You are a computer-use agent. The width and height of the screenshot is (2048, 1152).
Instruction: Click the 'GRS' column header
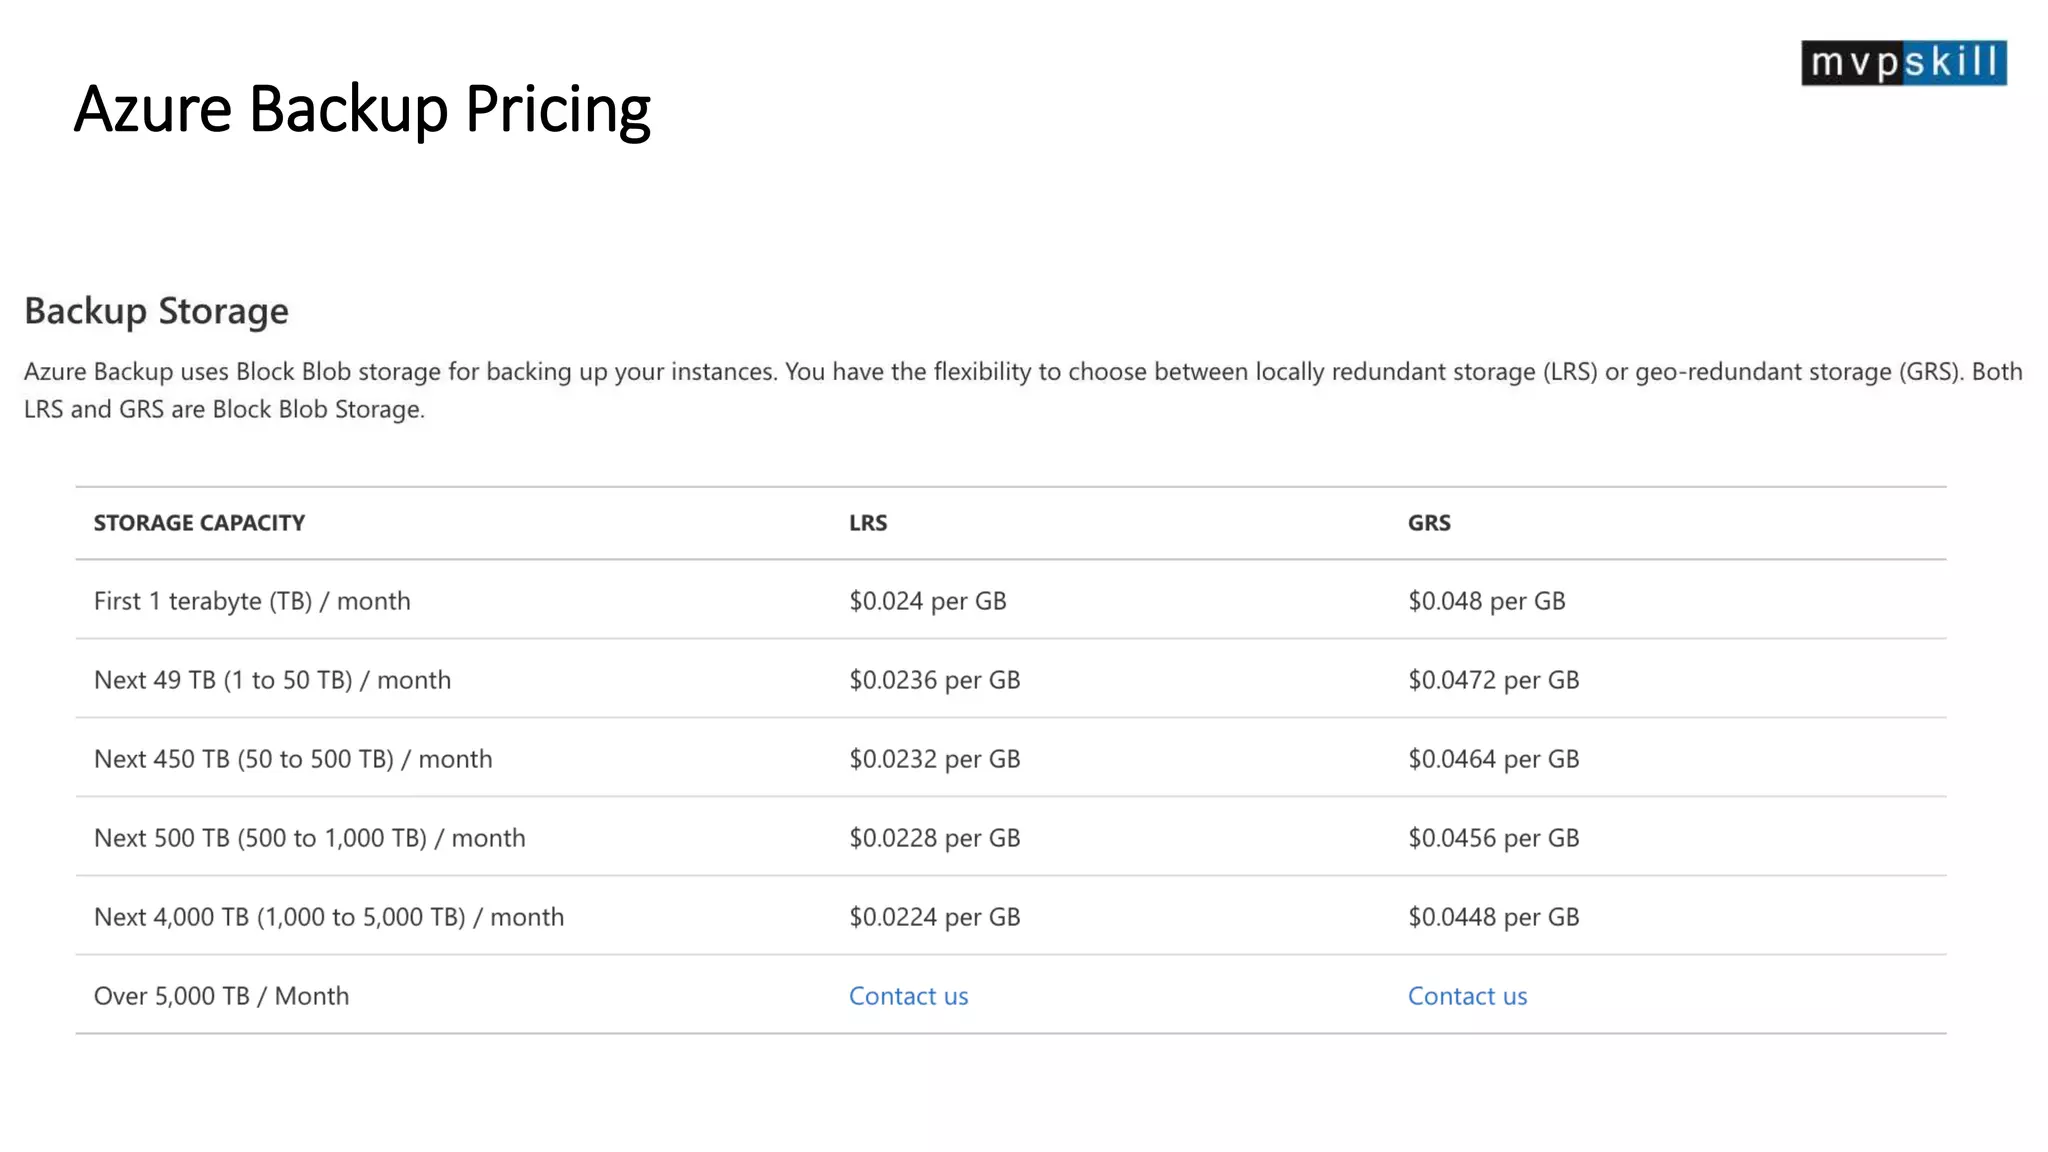click(x=1429, y=523)
